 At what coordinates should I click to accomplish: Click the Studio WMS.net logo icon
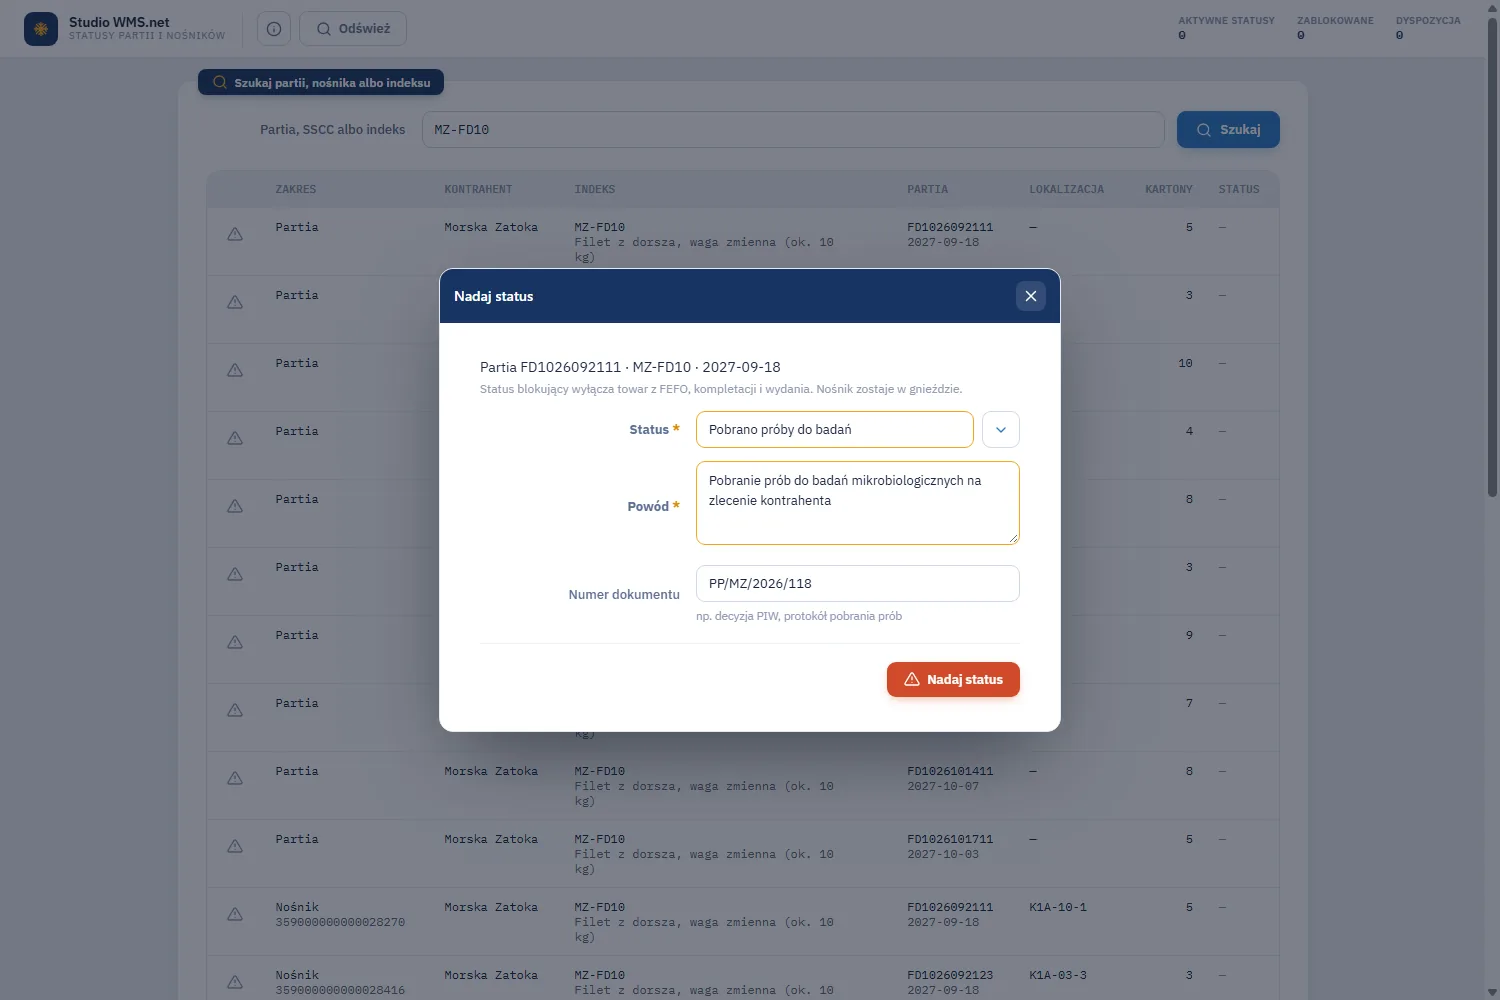41,29
